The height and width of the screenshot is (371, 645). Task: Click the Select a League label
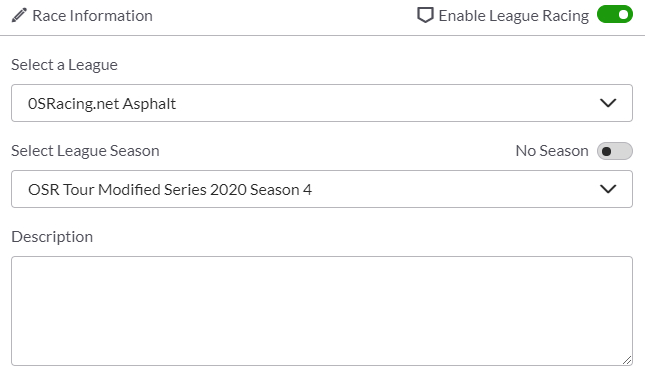64,65
